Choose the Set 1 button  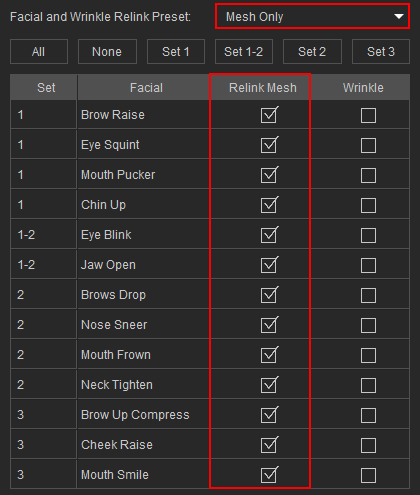pos(176,52)
